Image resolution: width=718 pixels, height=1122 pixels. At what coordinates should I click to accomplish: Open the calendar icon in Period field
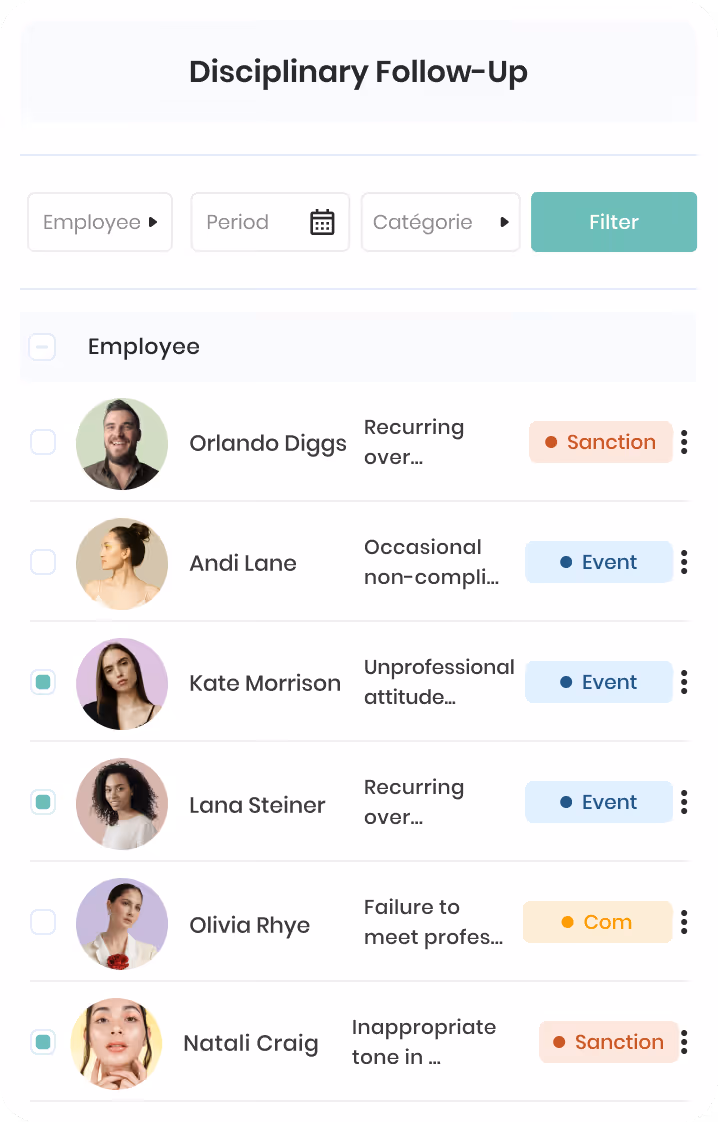[322, 222]
